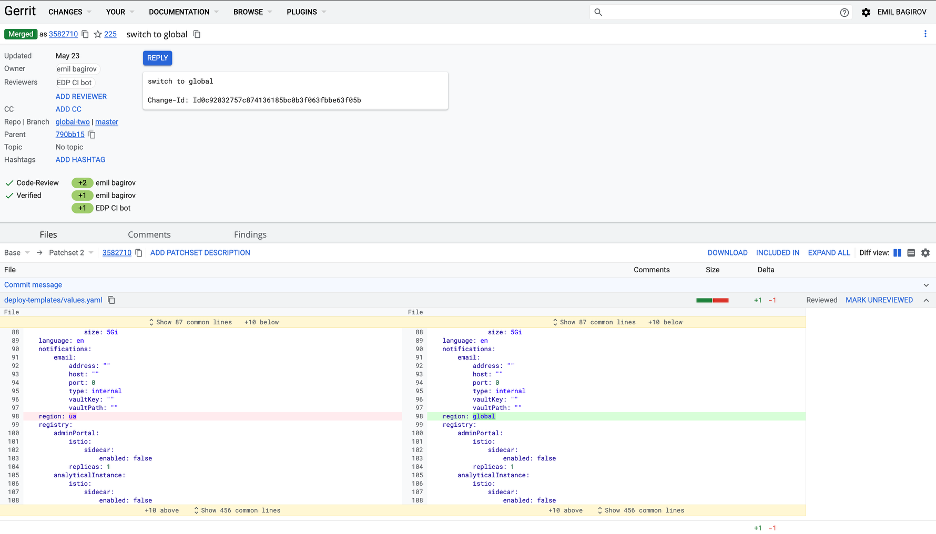This screenshot has width=936, height=534.
Task: Collapse the values.yaml file diff
Action: point(926,300)
